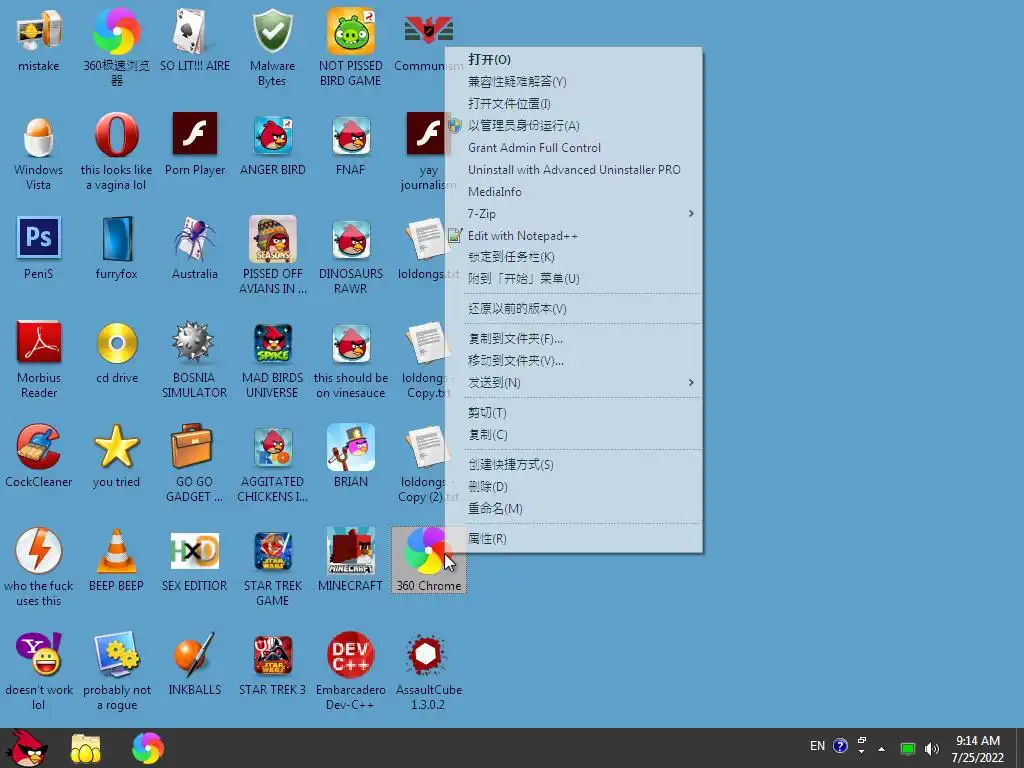The height and width of the screenshot is (768, 1024).
Task: Choose 锁定到任务栏(K) entry
Action: coord(573,257)
